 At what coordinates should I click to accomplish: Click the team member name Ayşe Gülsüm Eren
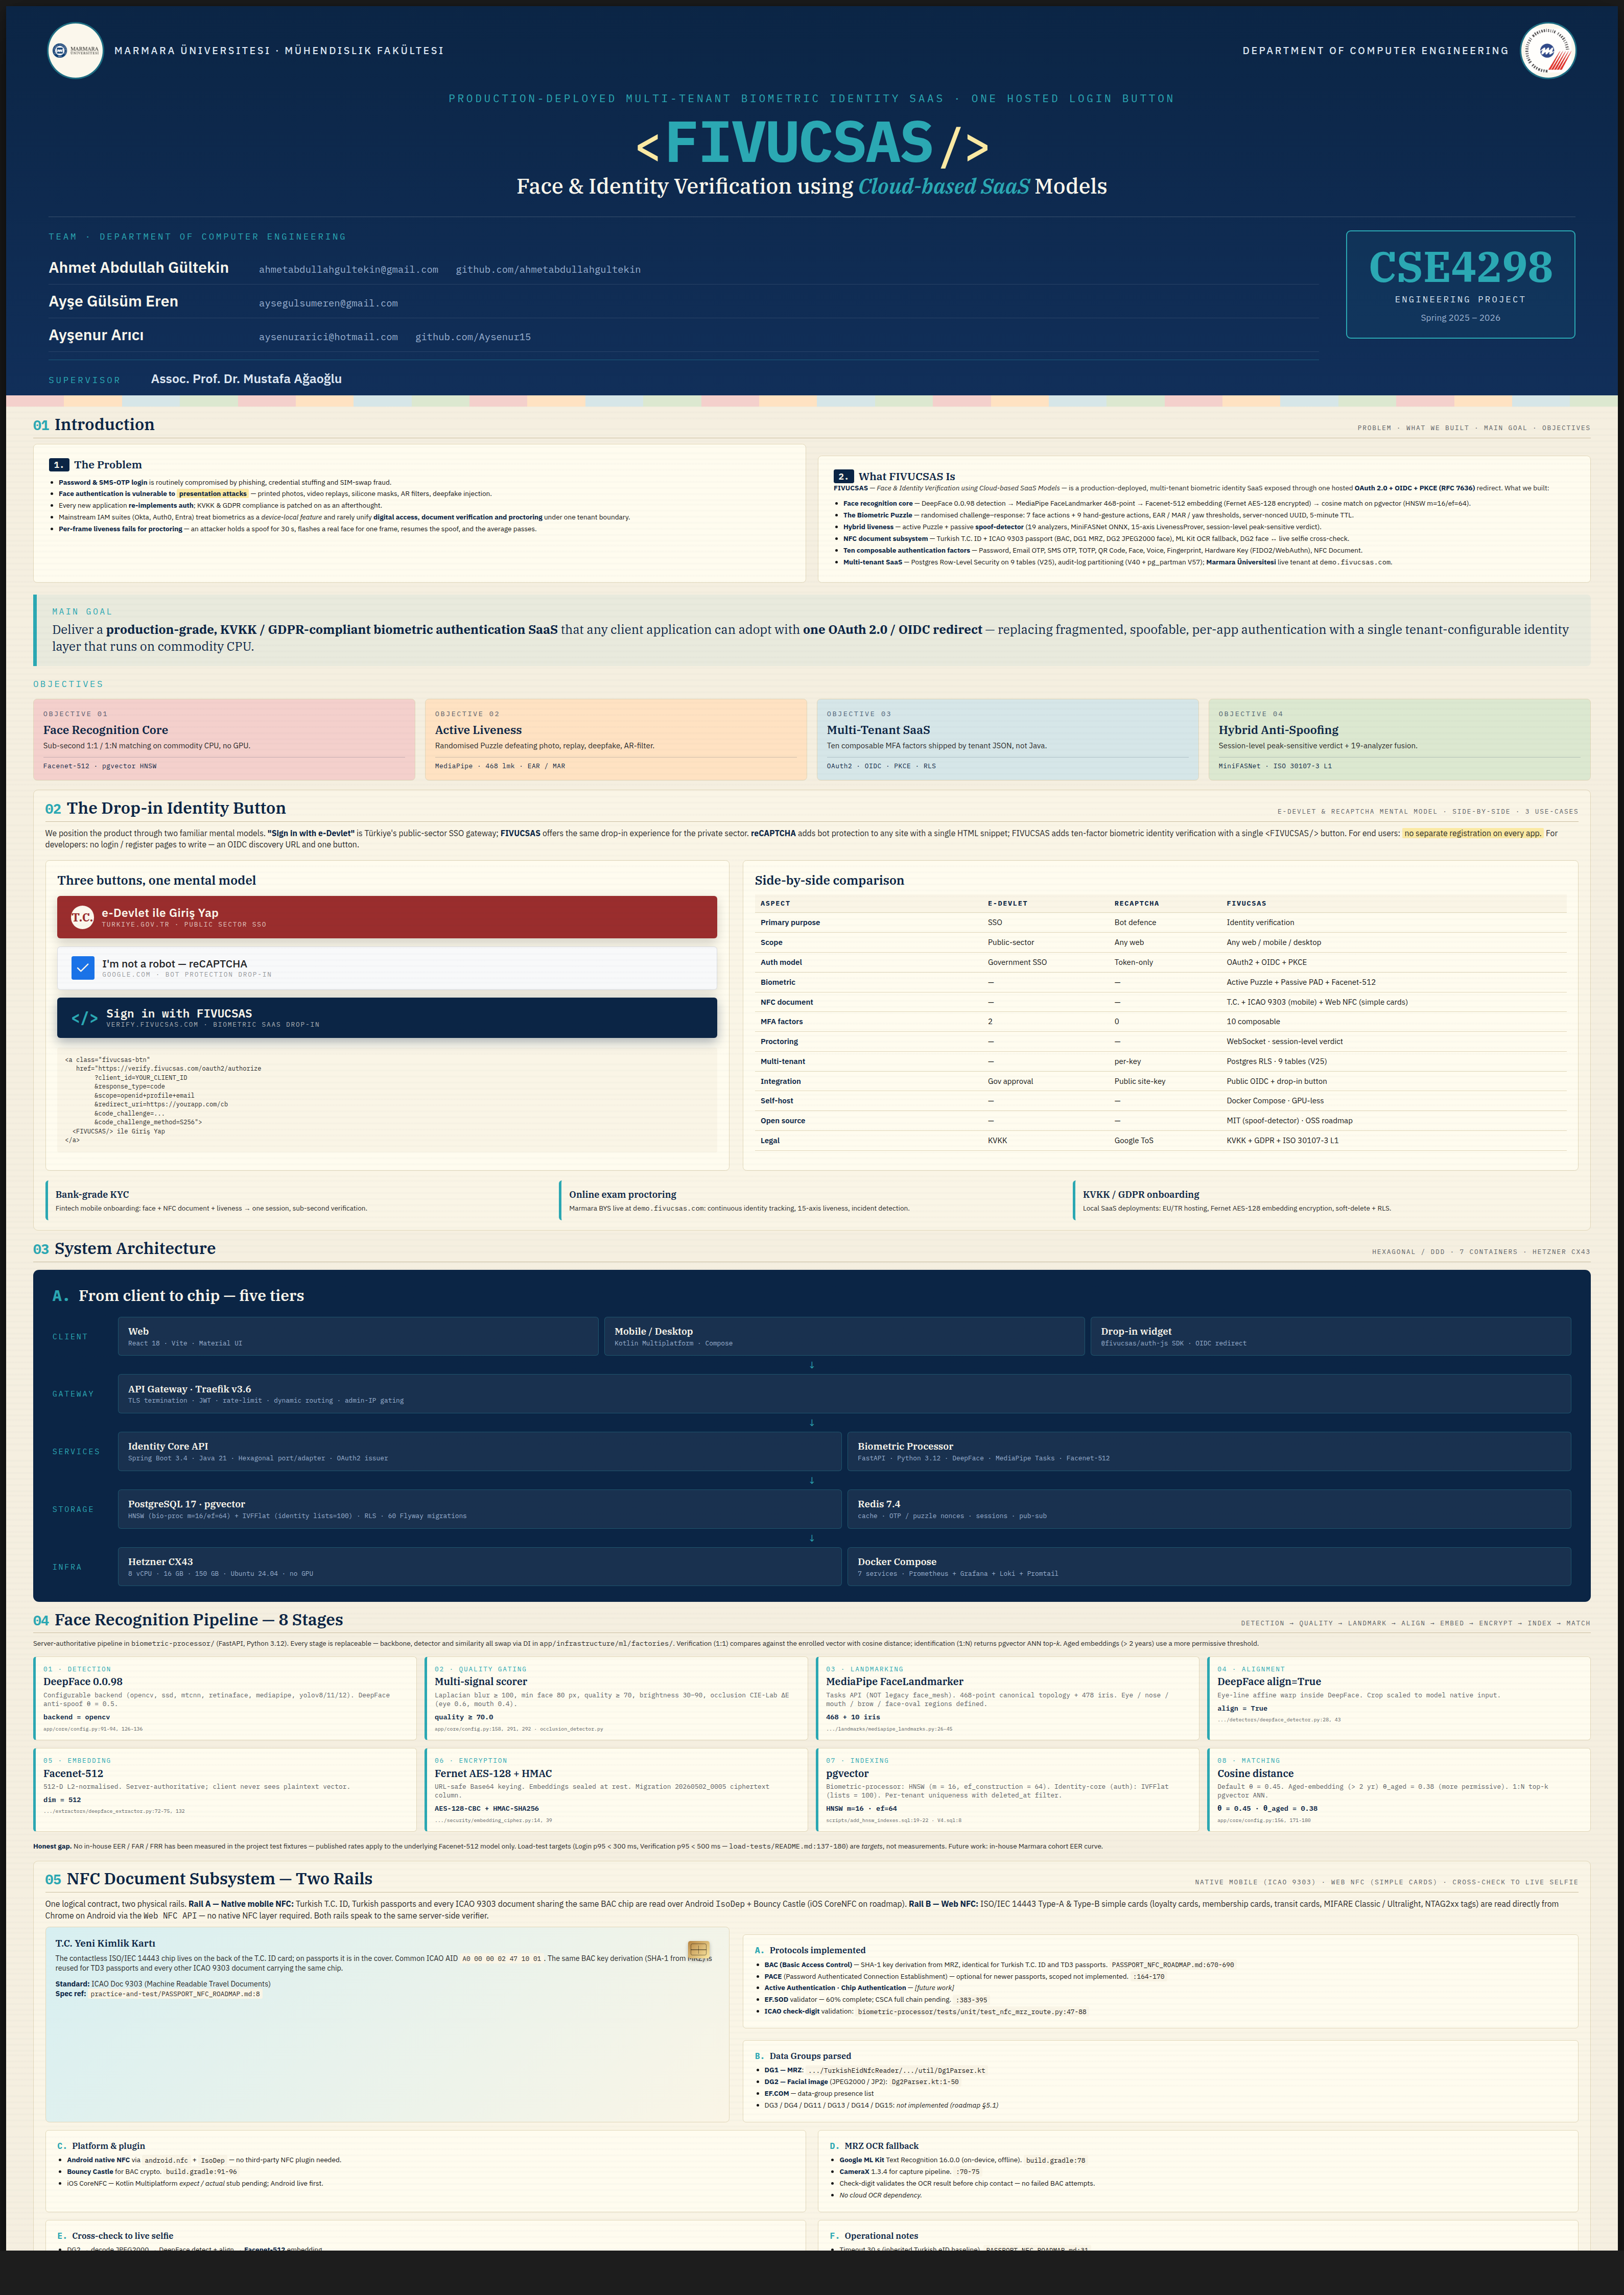[x=113, y=301]
